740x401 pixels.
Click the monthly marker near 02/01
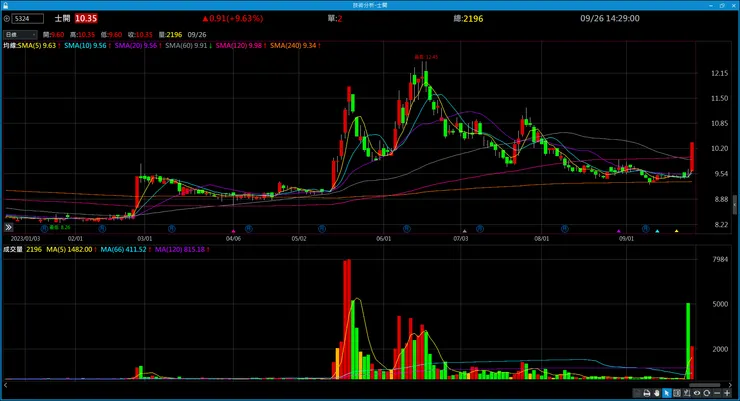coord(102,229)
